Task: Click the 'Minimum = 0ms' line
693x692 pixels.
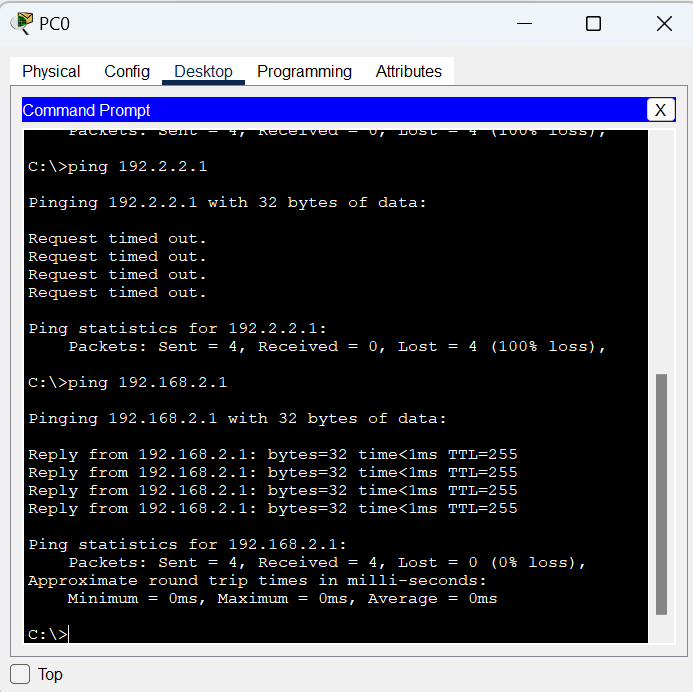Action: tap(282, 598)
